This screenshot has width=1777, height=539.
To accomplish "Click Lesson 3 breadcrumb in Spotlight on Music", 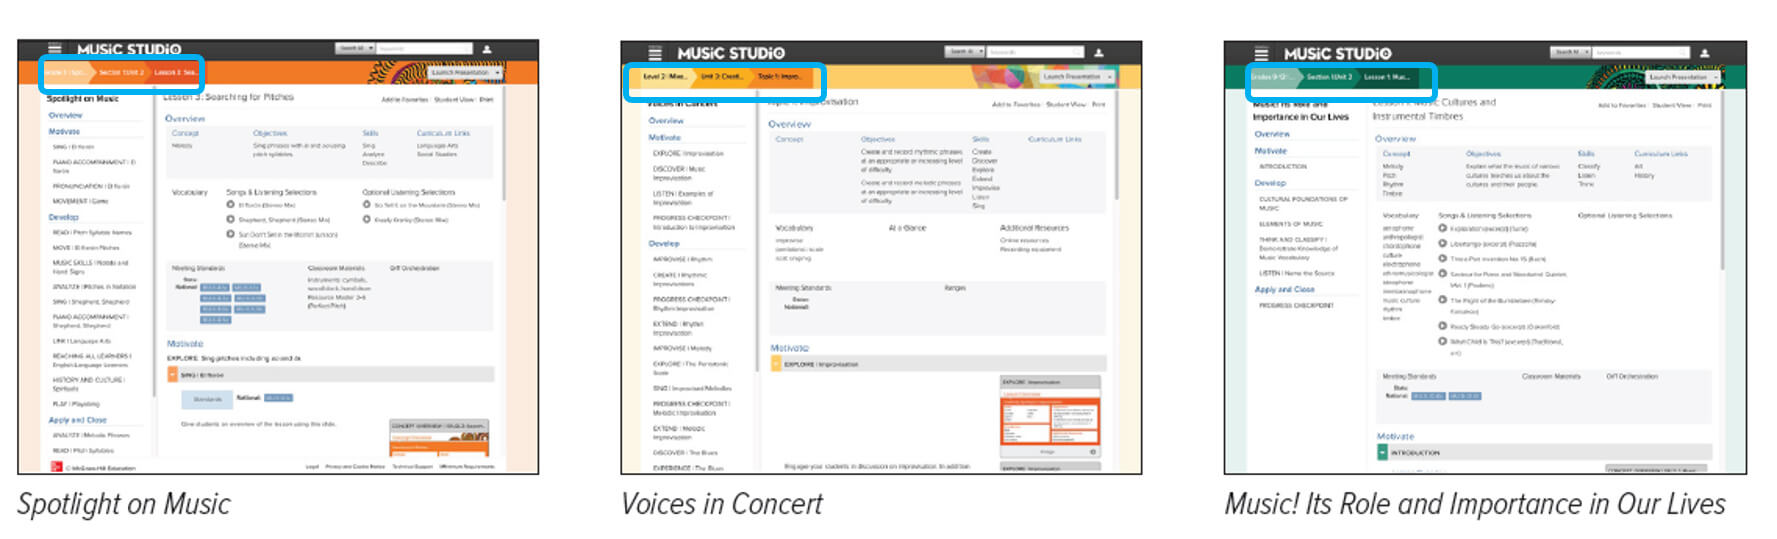I will 175,73.
